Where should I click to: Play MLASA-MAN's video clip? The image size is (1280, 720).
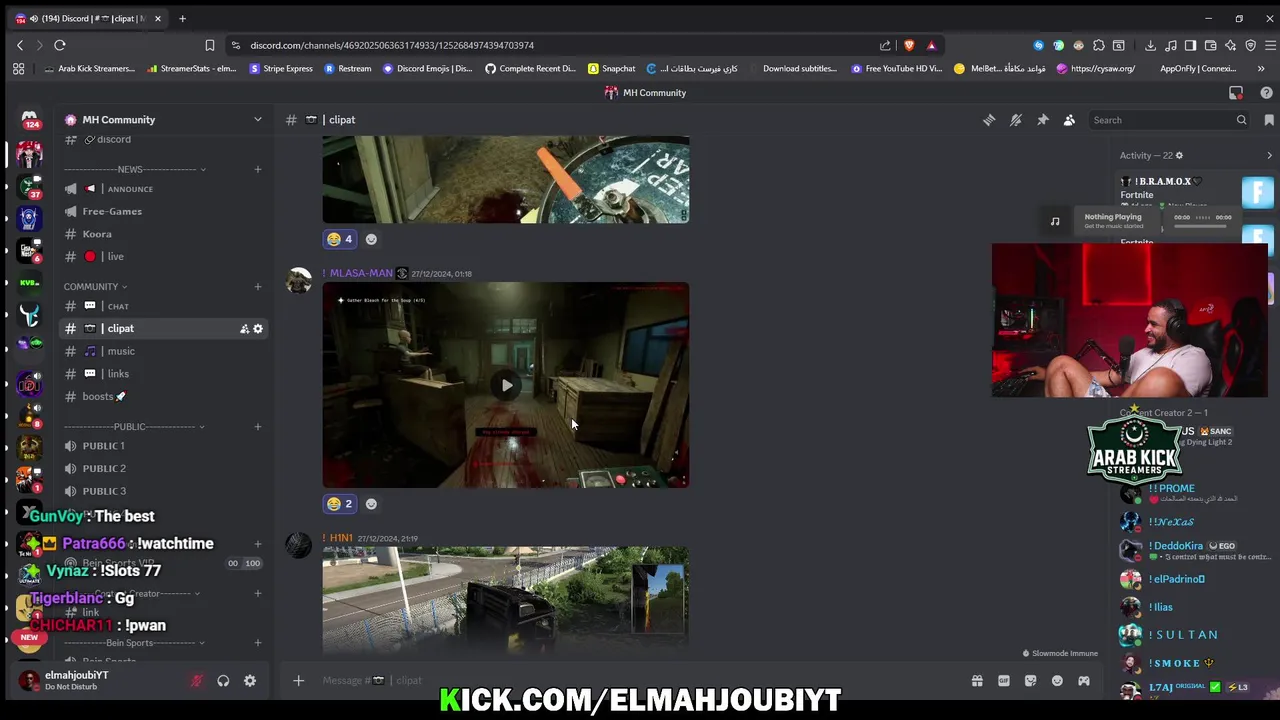coord(506,385)
